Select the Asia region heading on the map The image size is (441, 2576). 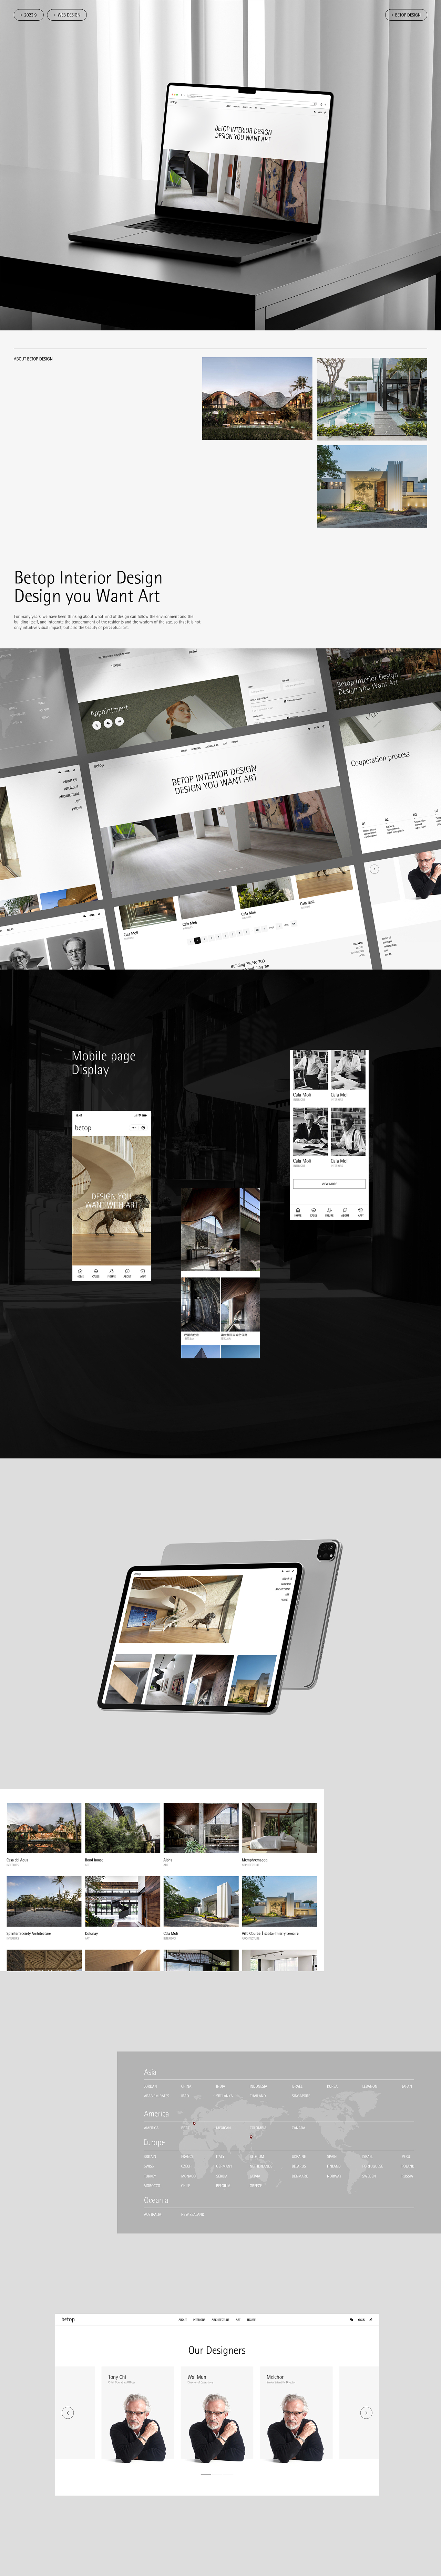coord(150,2072)
